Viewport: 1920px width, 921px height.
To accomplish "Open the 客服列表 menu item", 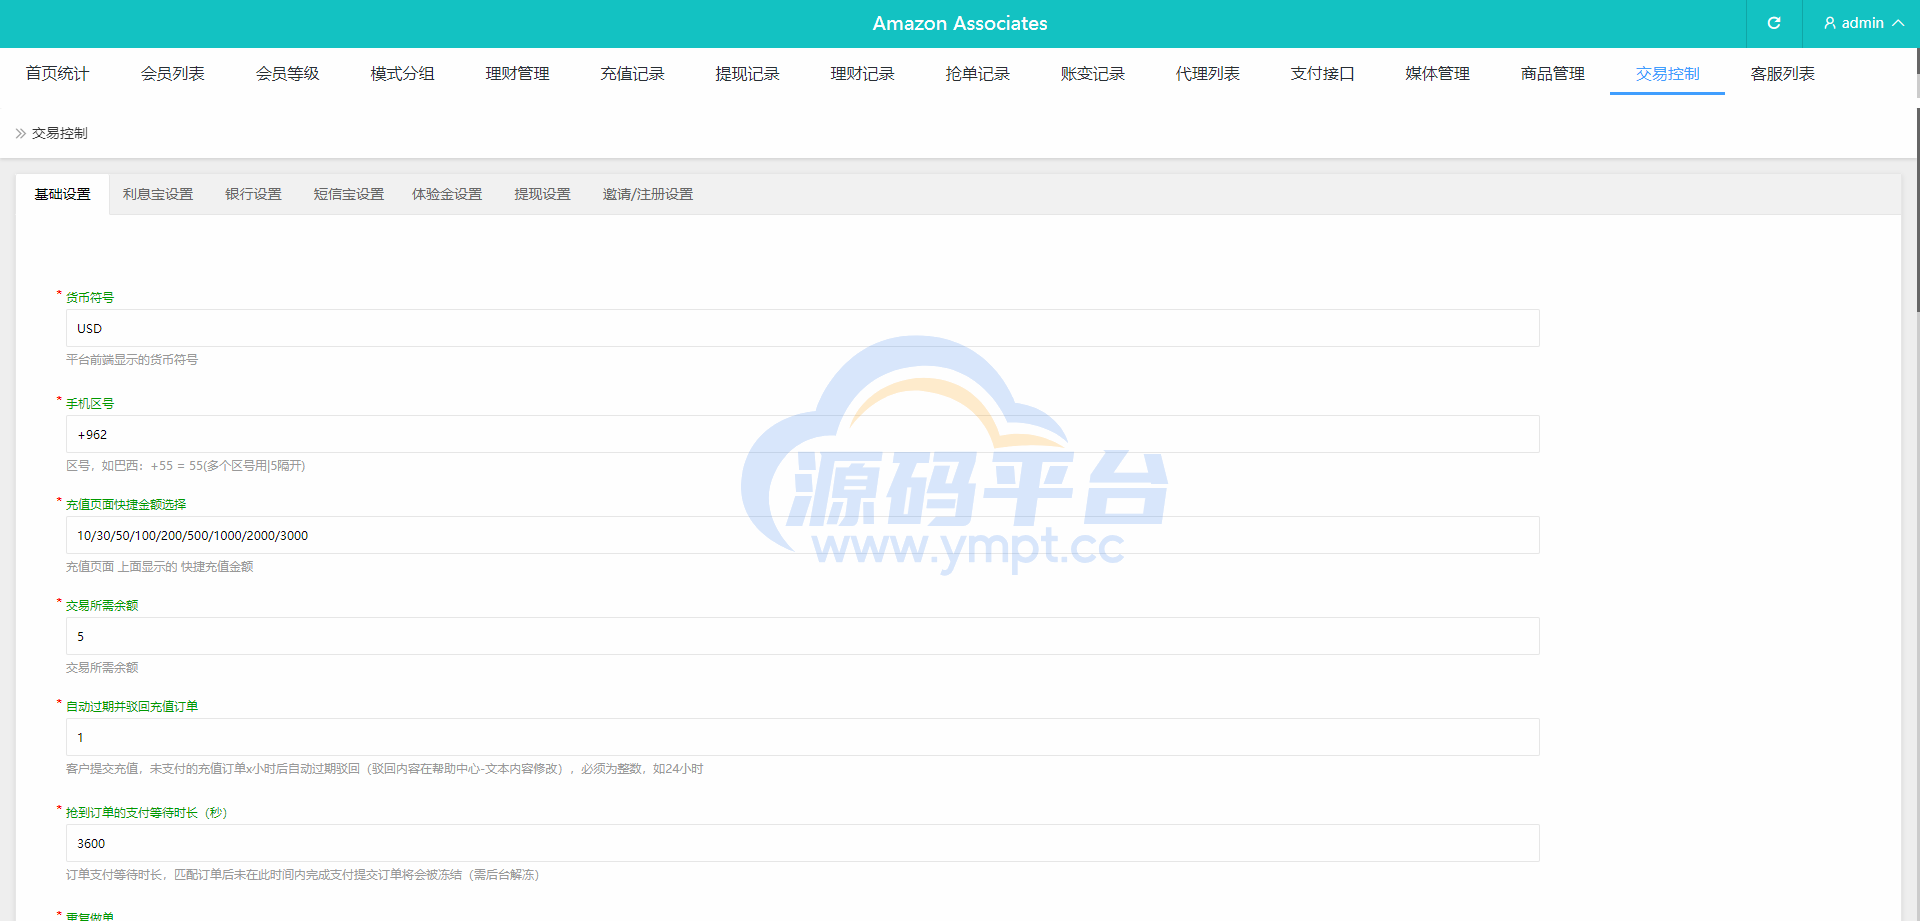I will point(1782,74).
